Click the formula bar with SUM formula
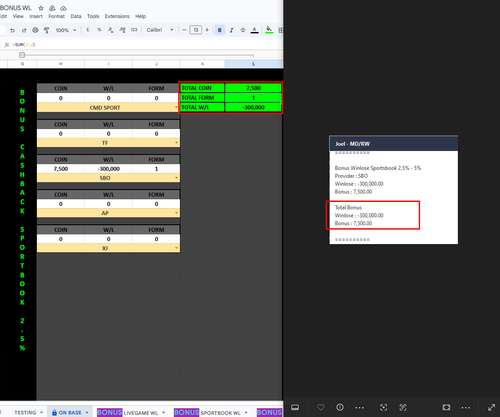The height and width of the screenshot is (417, 500). (x=147, y=44)
